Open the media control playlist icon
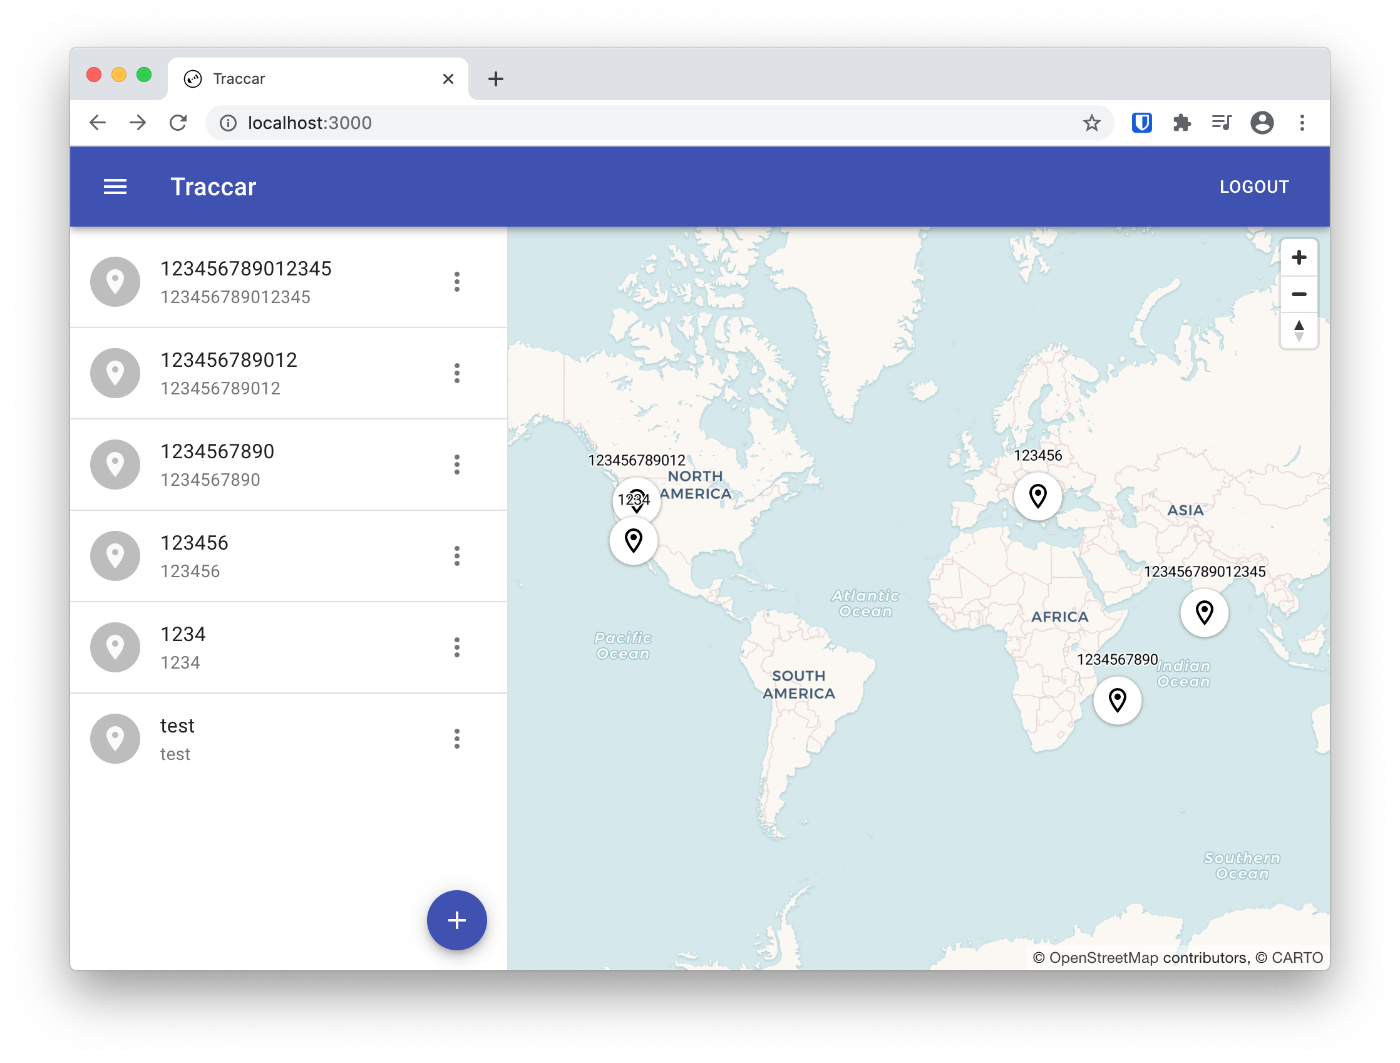 coord(1222,123)
